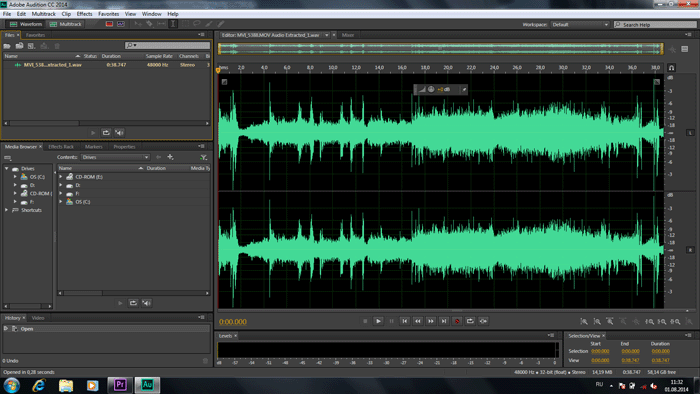Click Add Shortcut plus icon in Media Browser
Image resolution: width=700 pixels, height=394 pixels.
point(170,157)
